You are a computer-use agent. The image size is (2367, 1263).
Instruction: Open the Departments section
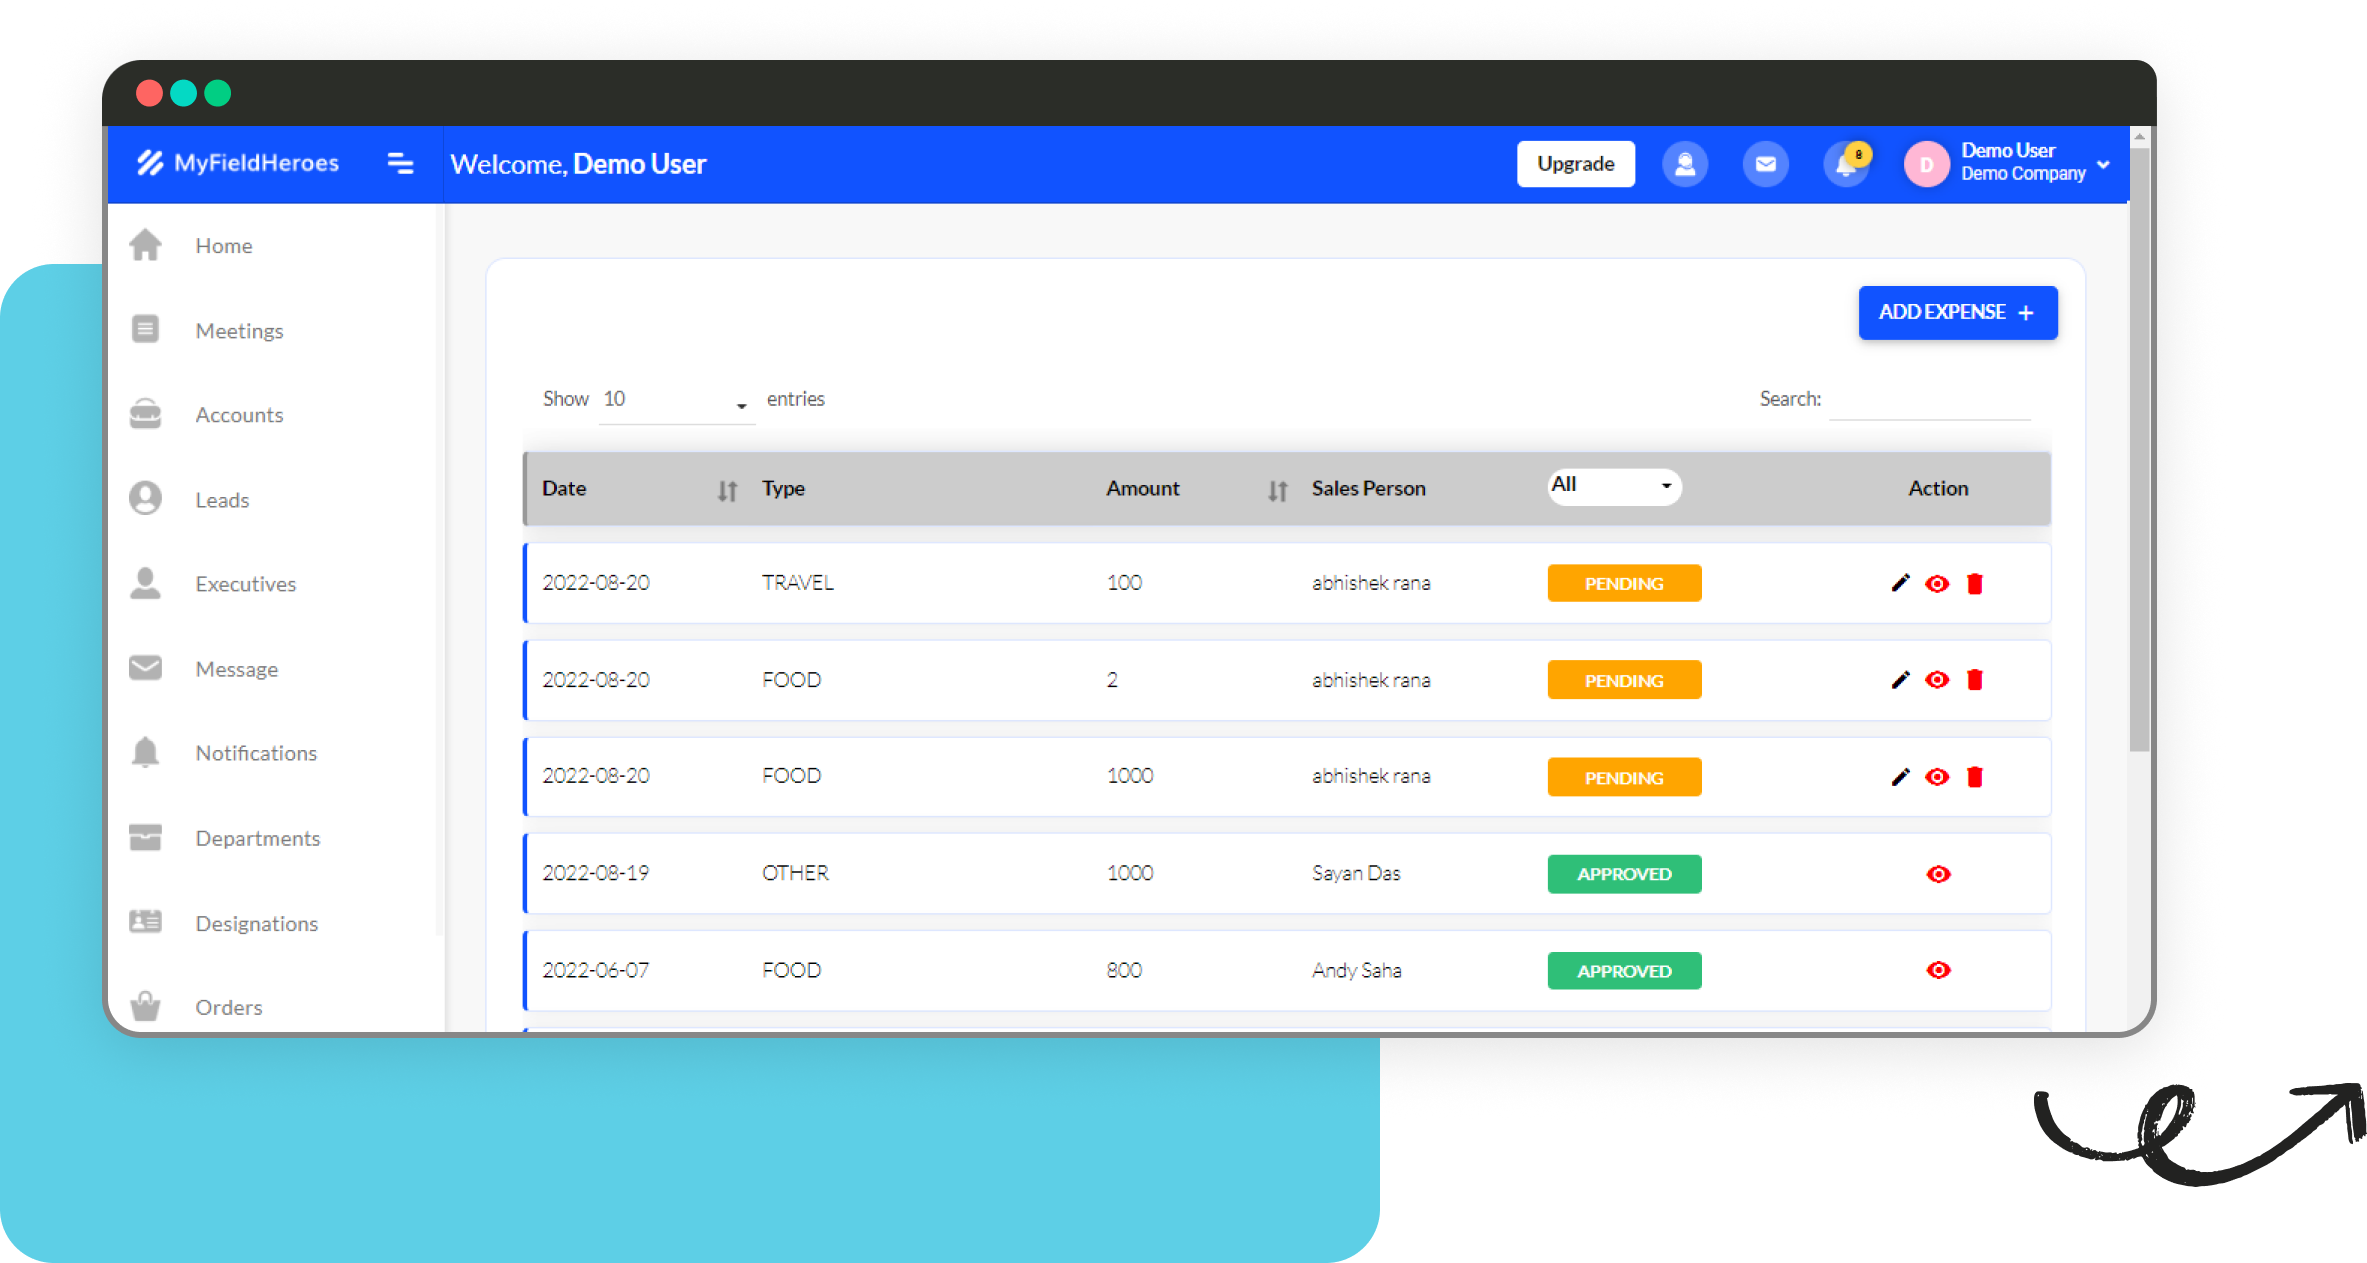pyautogui.click(x=257, y=837)
